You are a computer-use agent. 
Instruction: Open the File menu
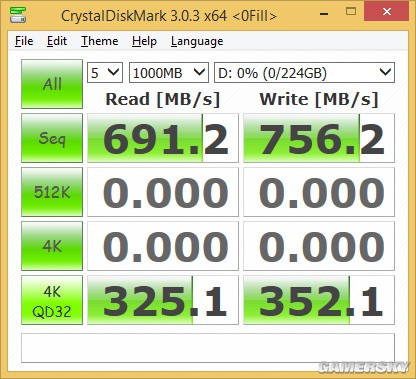pyautogui.click(x=24, y=41)
